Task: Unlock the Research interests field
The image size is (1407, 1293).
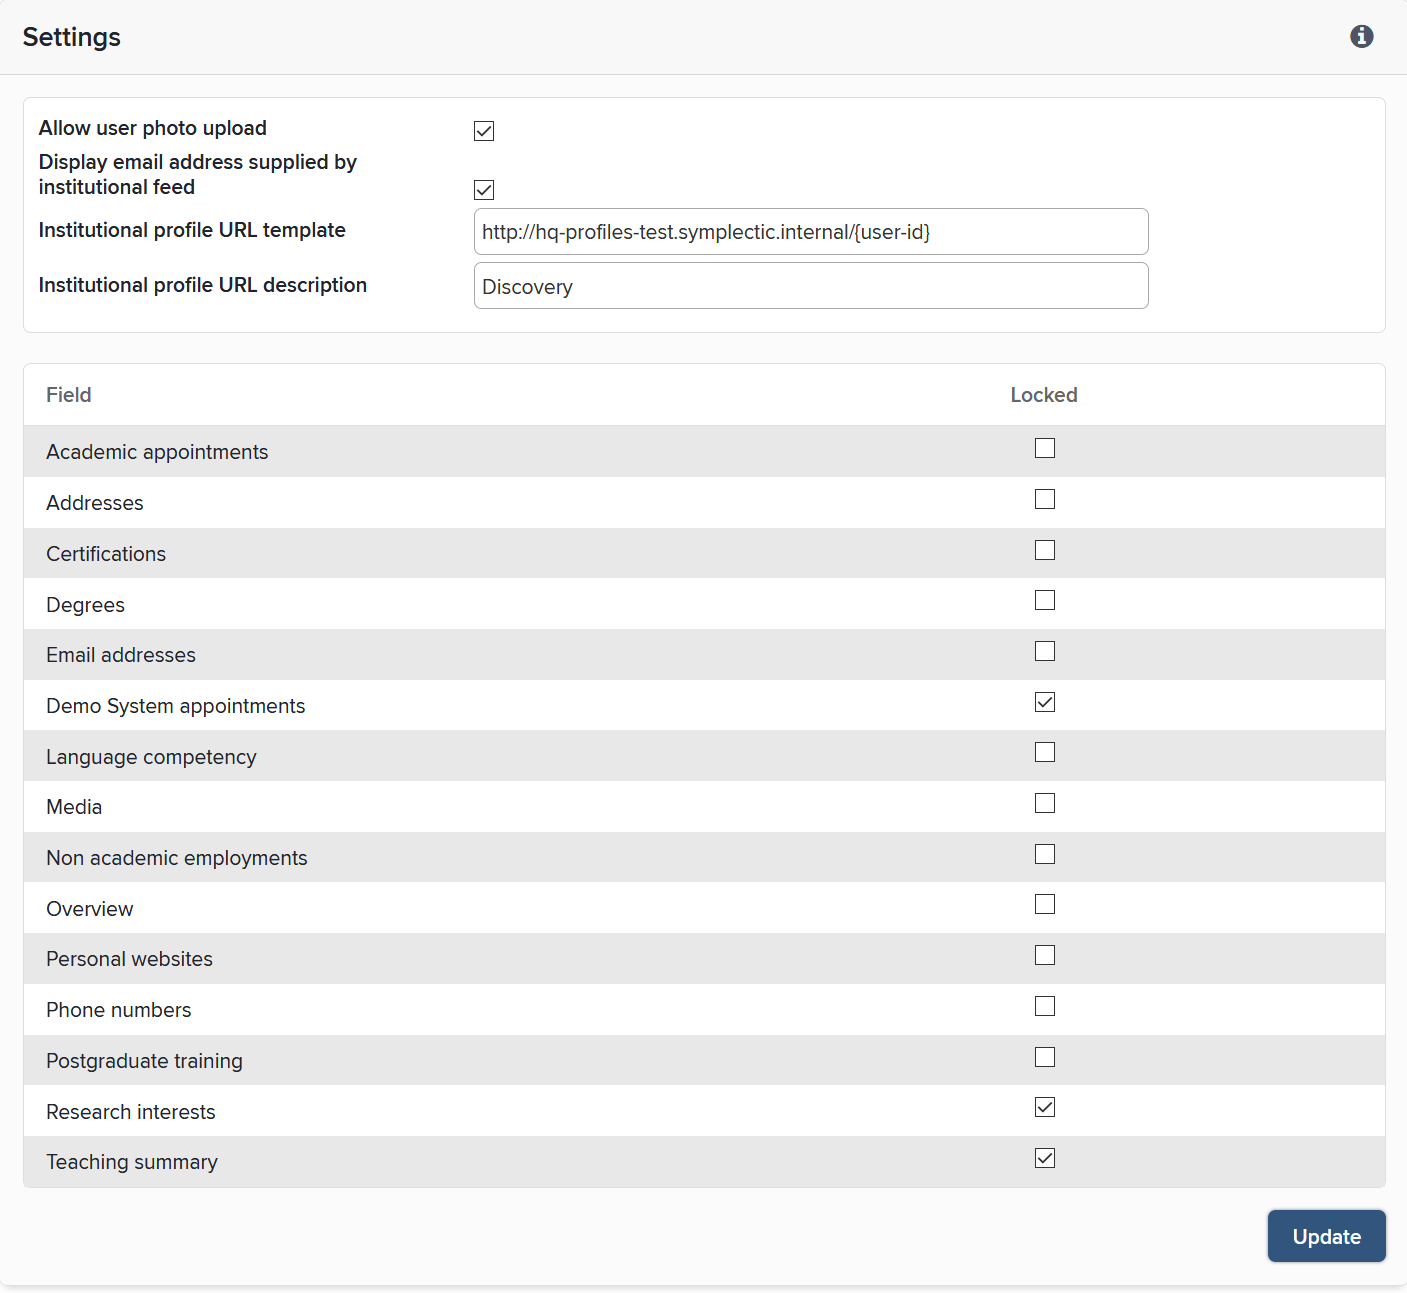Action: click(1045, 1108)
